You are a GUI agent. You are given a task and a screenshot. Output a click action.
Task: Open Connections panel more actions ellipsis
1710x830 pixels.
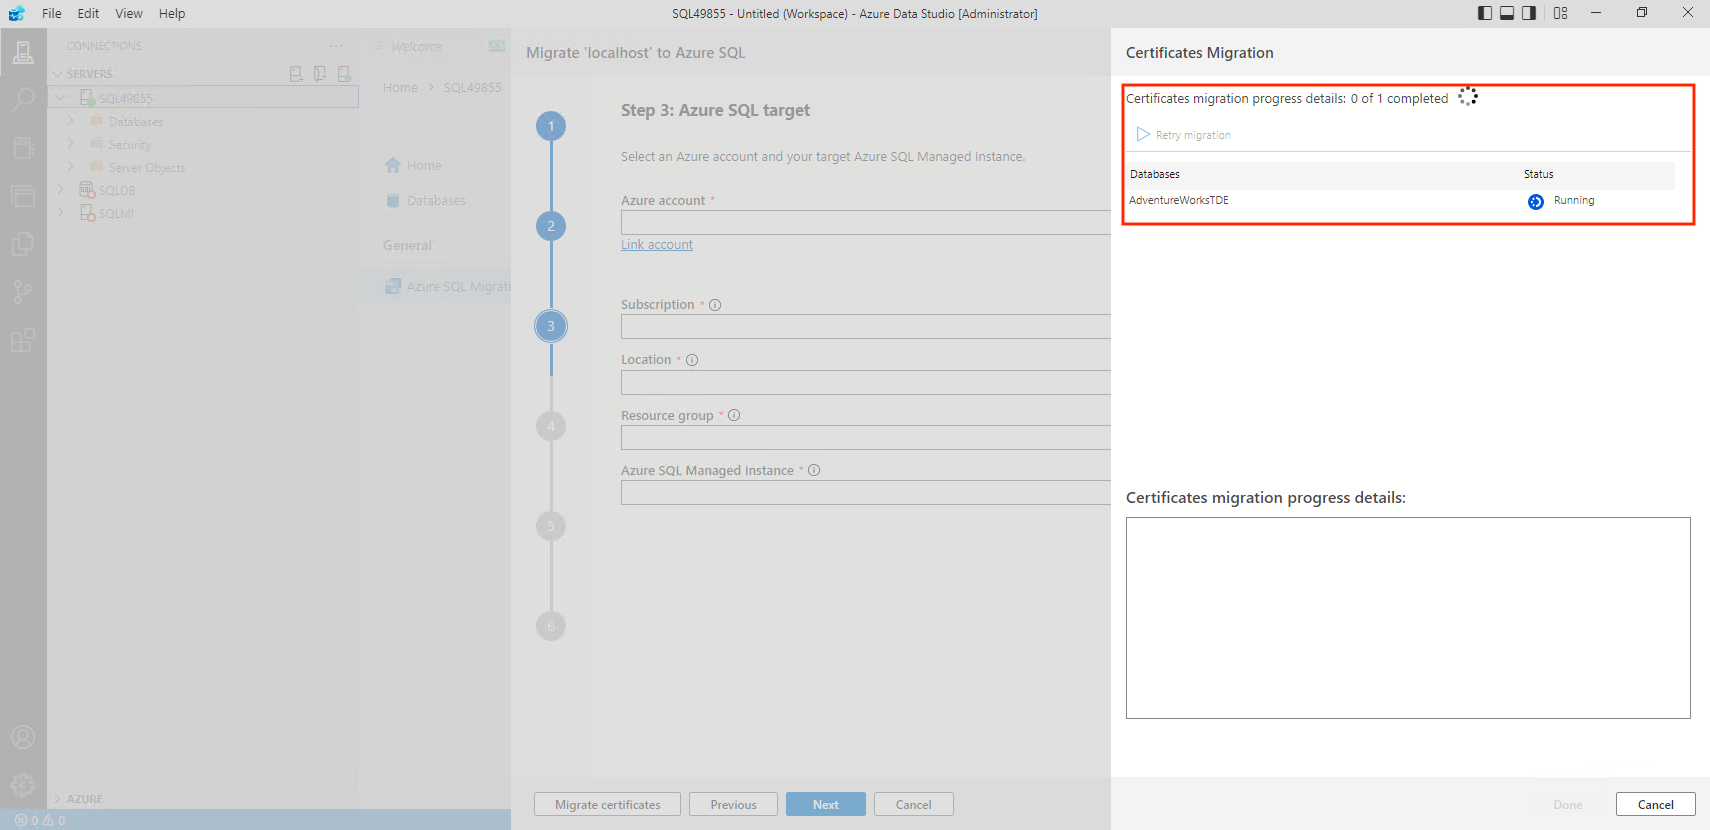pos(336,46)
